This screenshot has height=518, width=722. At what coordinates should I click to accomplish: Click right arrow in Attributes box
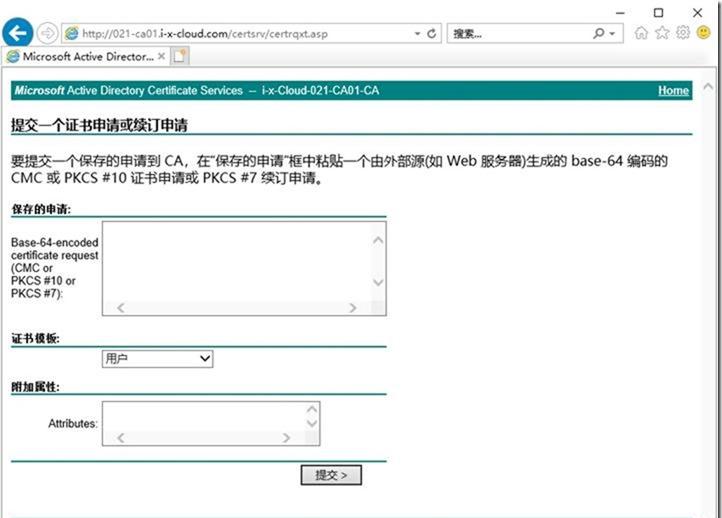286,438
